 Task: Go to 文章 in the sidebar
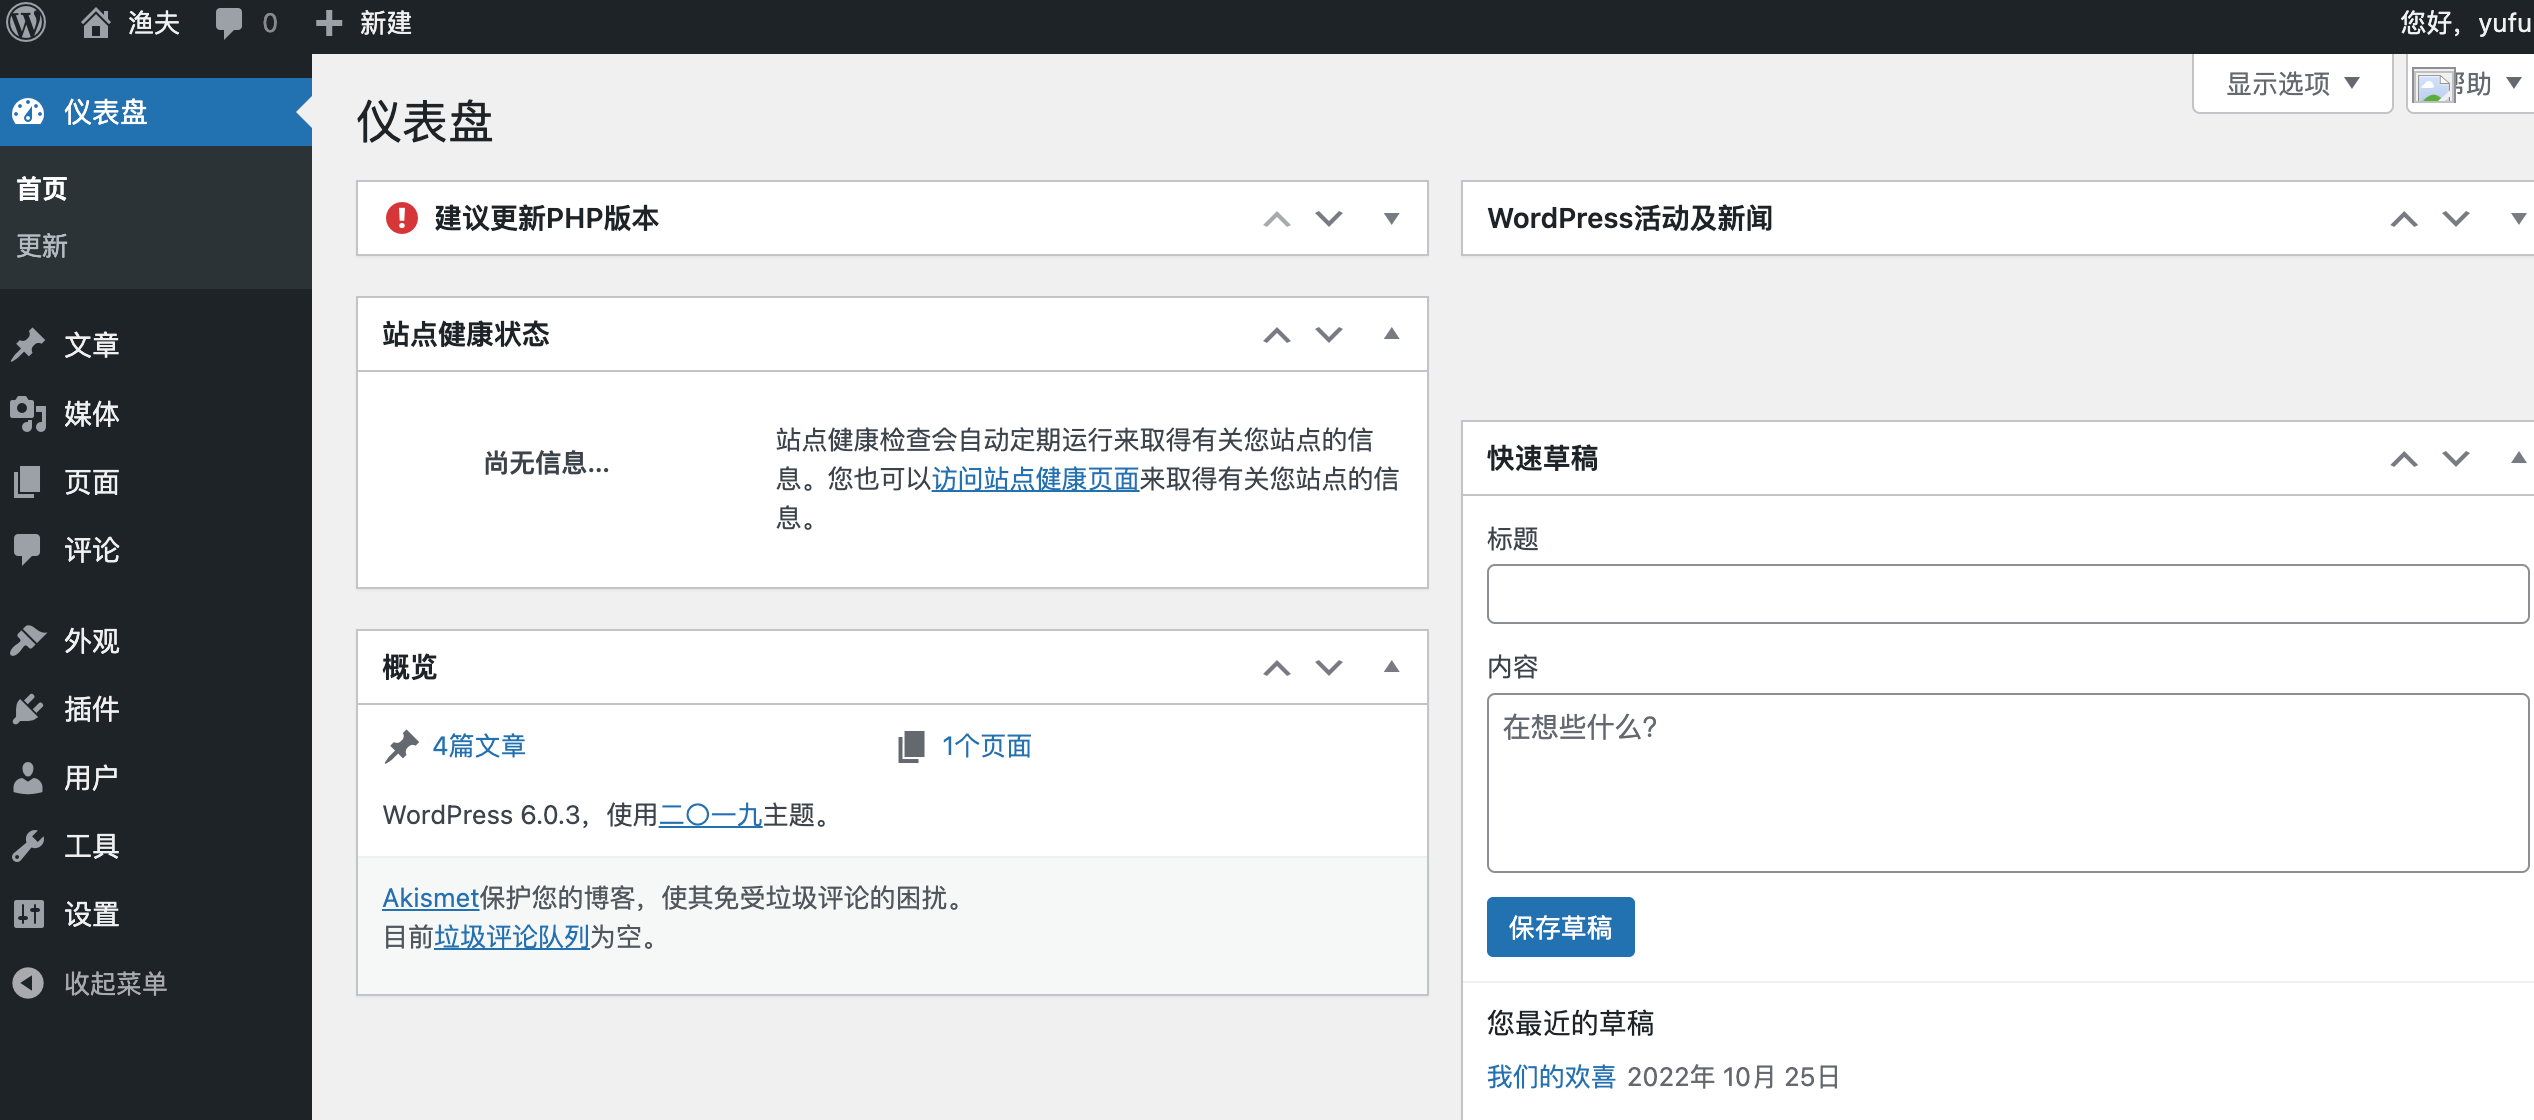(92, 345)
